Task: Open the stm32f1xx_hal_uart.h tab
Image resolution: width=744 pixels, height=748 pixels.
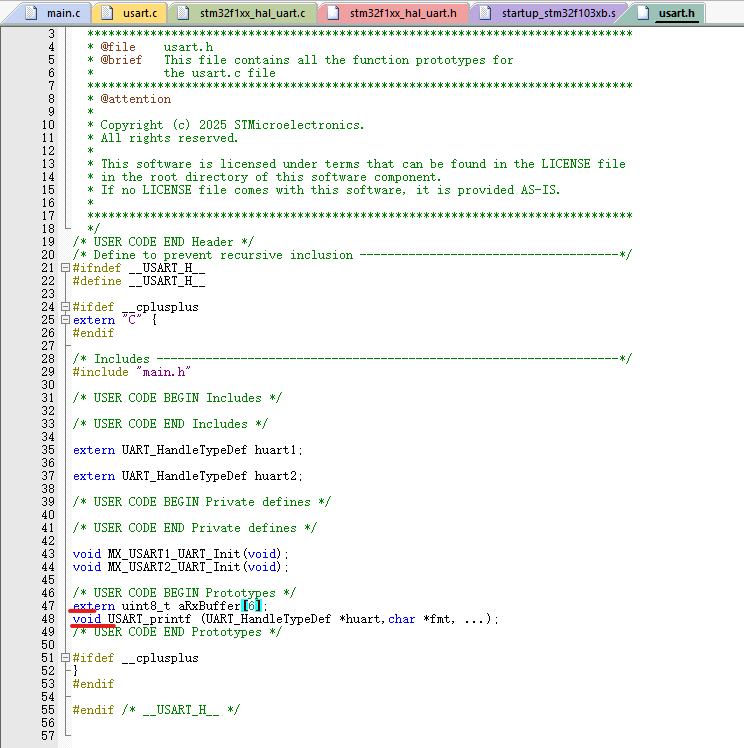Action: click(395, 13)
